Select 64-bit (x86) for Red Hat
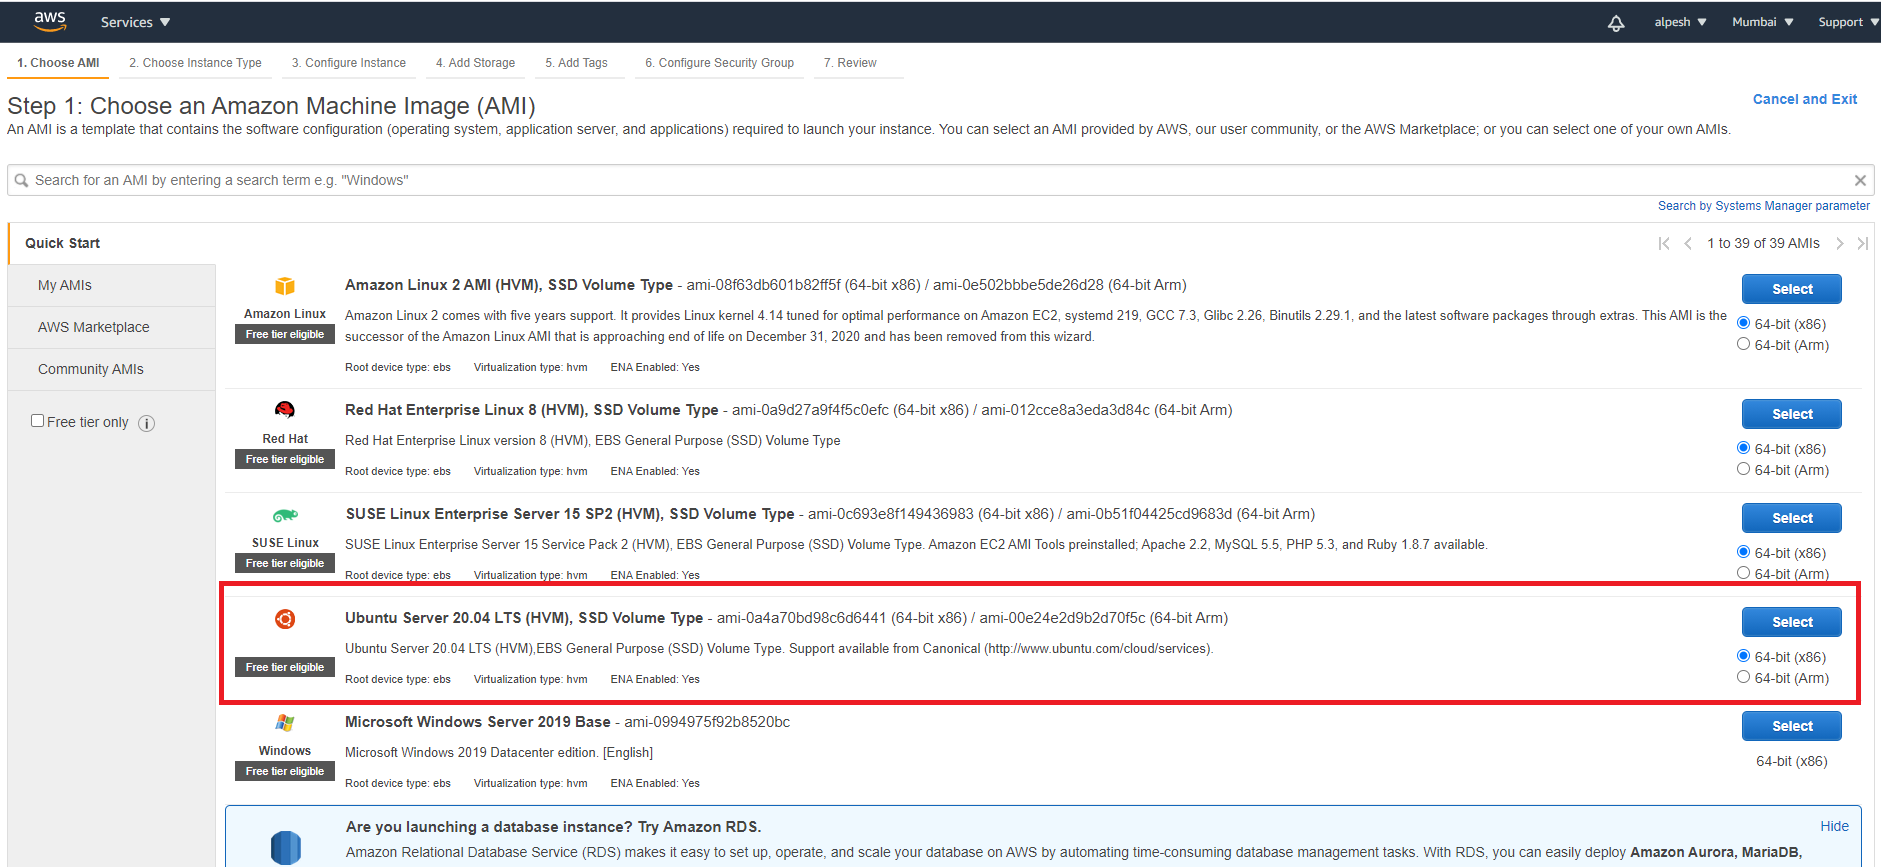1881x867 pixels. pyautogui.click(x=1744, y=448)
